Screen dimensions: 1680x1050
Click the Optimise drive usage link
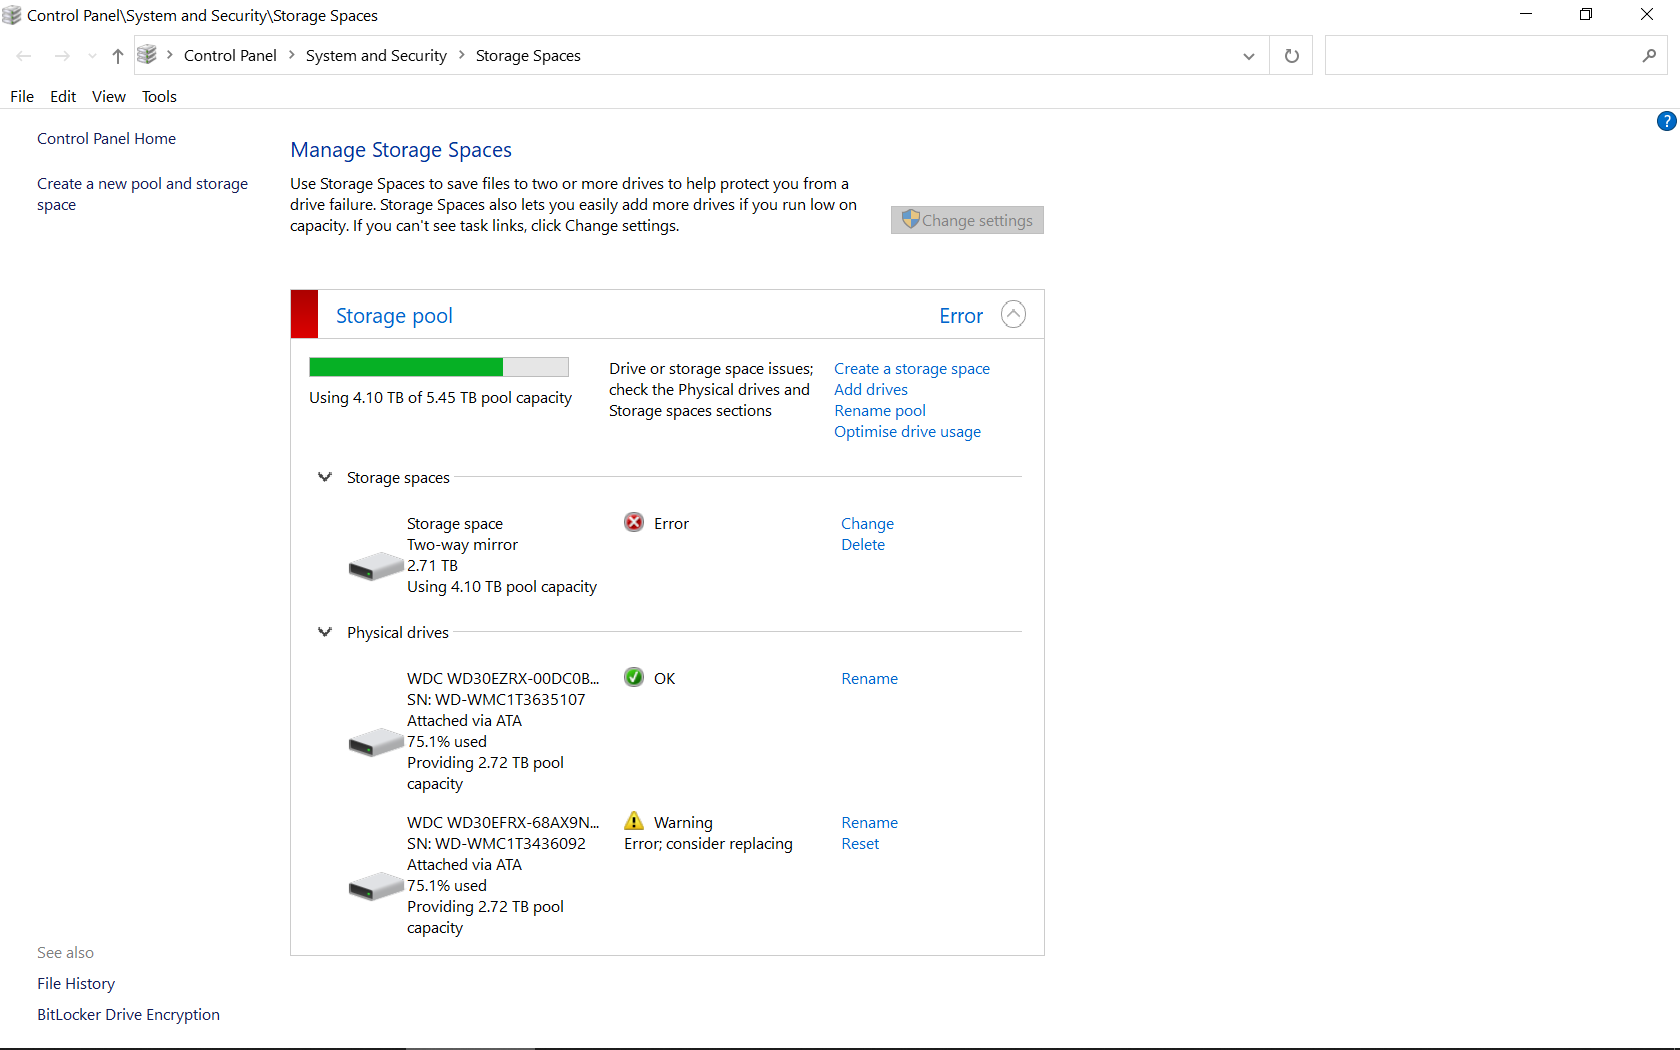click(907, 431)
